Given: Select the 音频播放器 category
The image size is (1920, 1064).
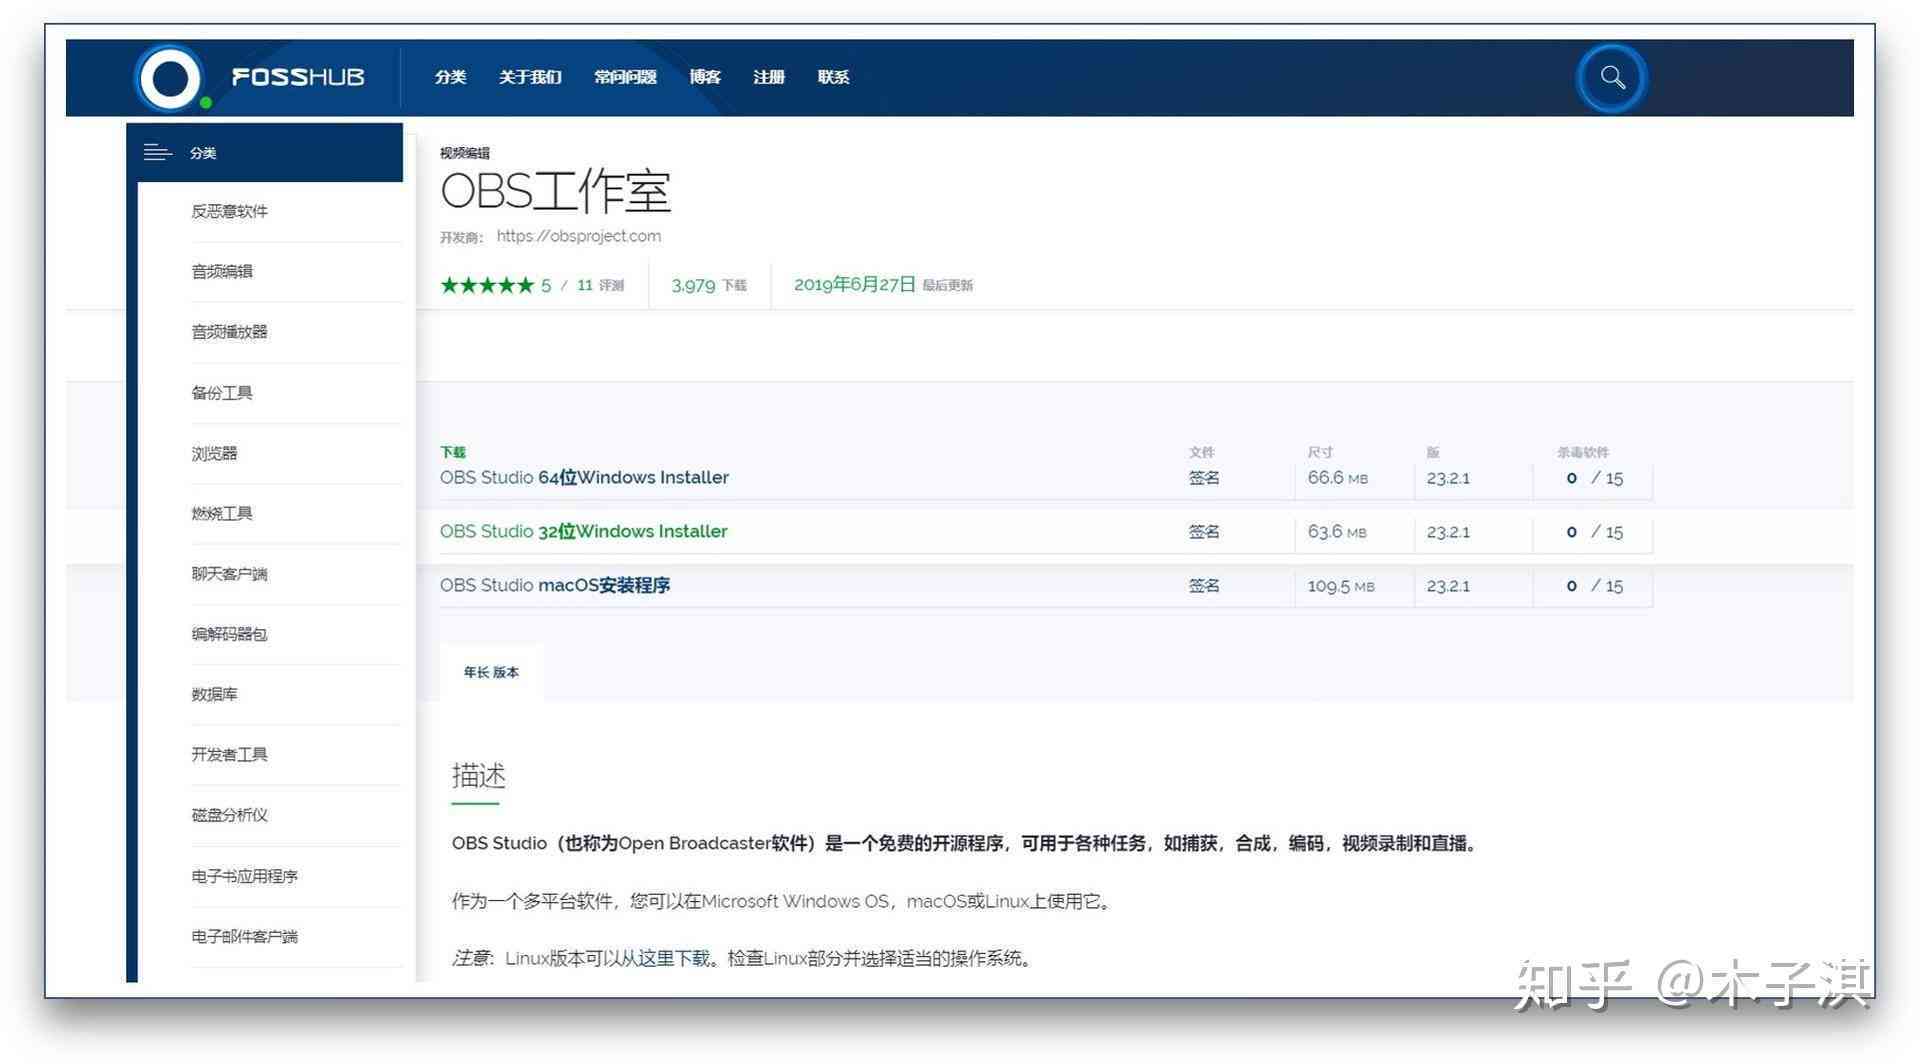Looking at the screenshot, I should point(229,332).
